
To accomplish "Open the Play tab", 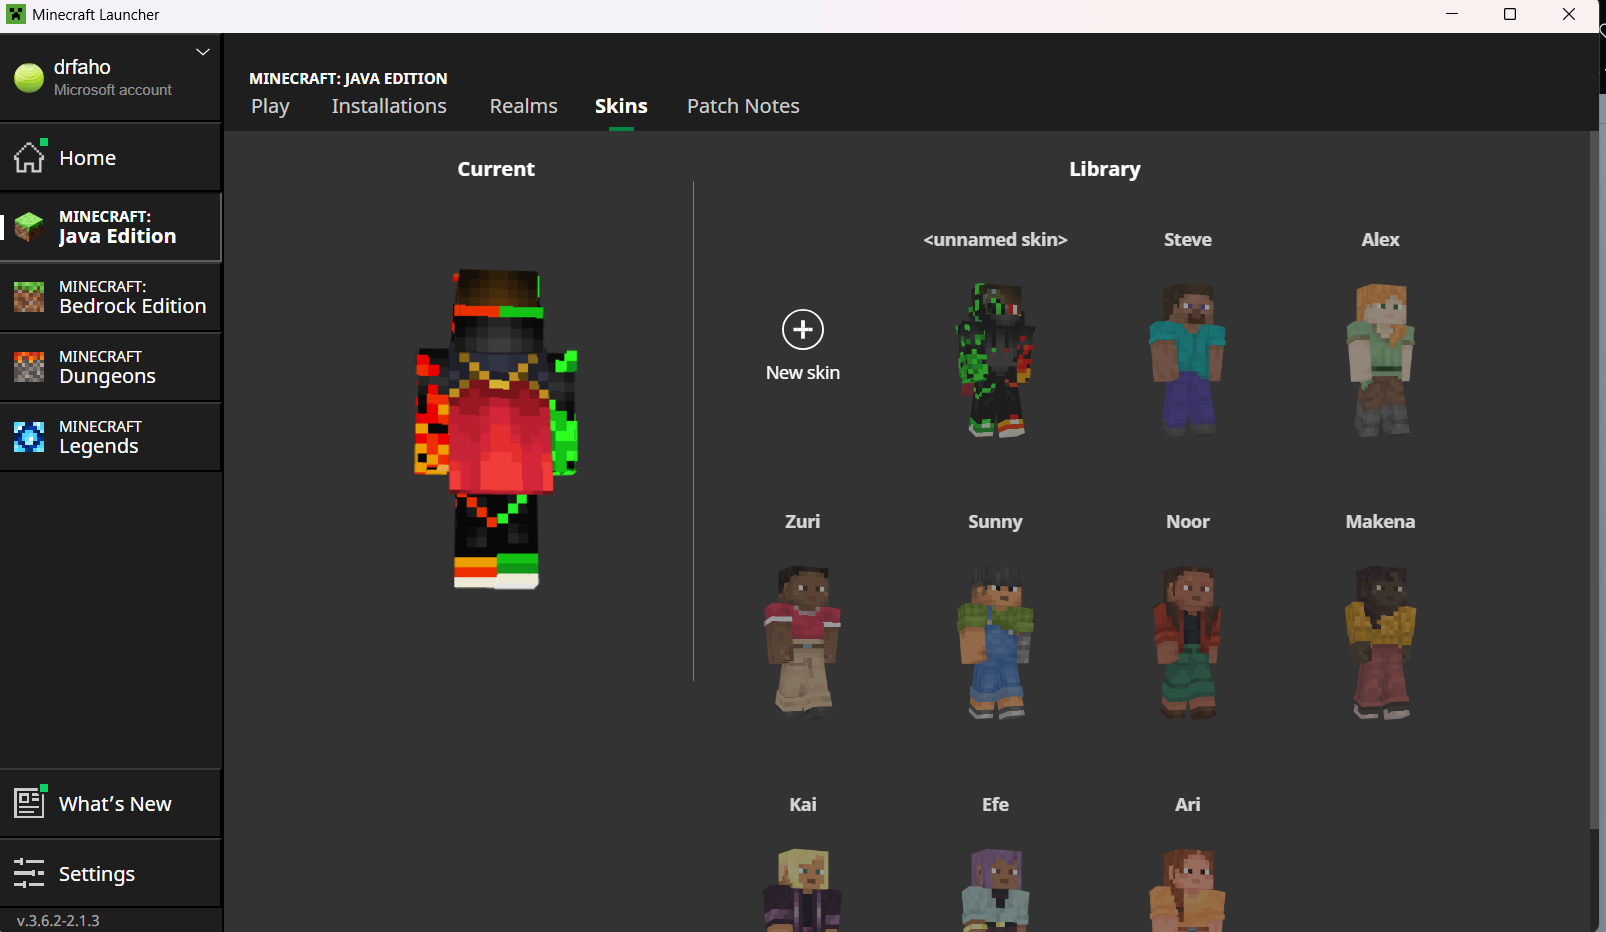I will point(270,106).
